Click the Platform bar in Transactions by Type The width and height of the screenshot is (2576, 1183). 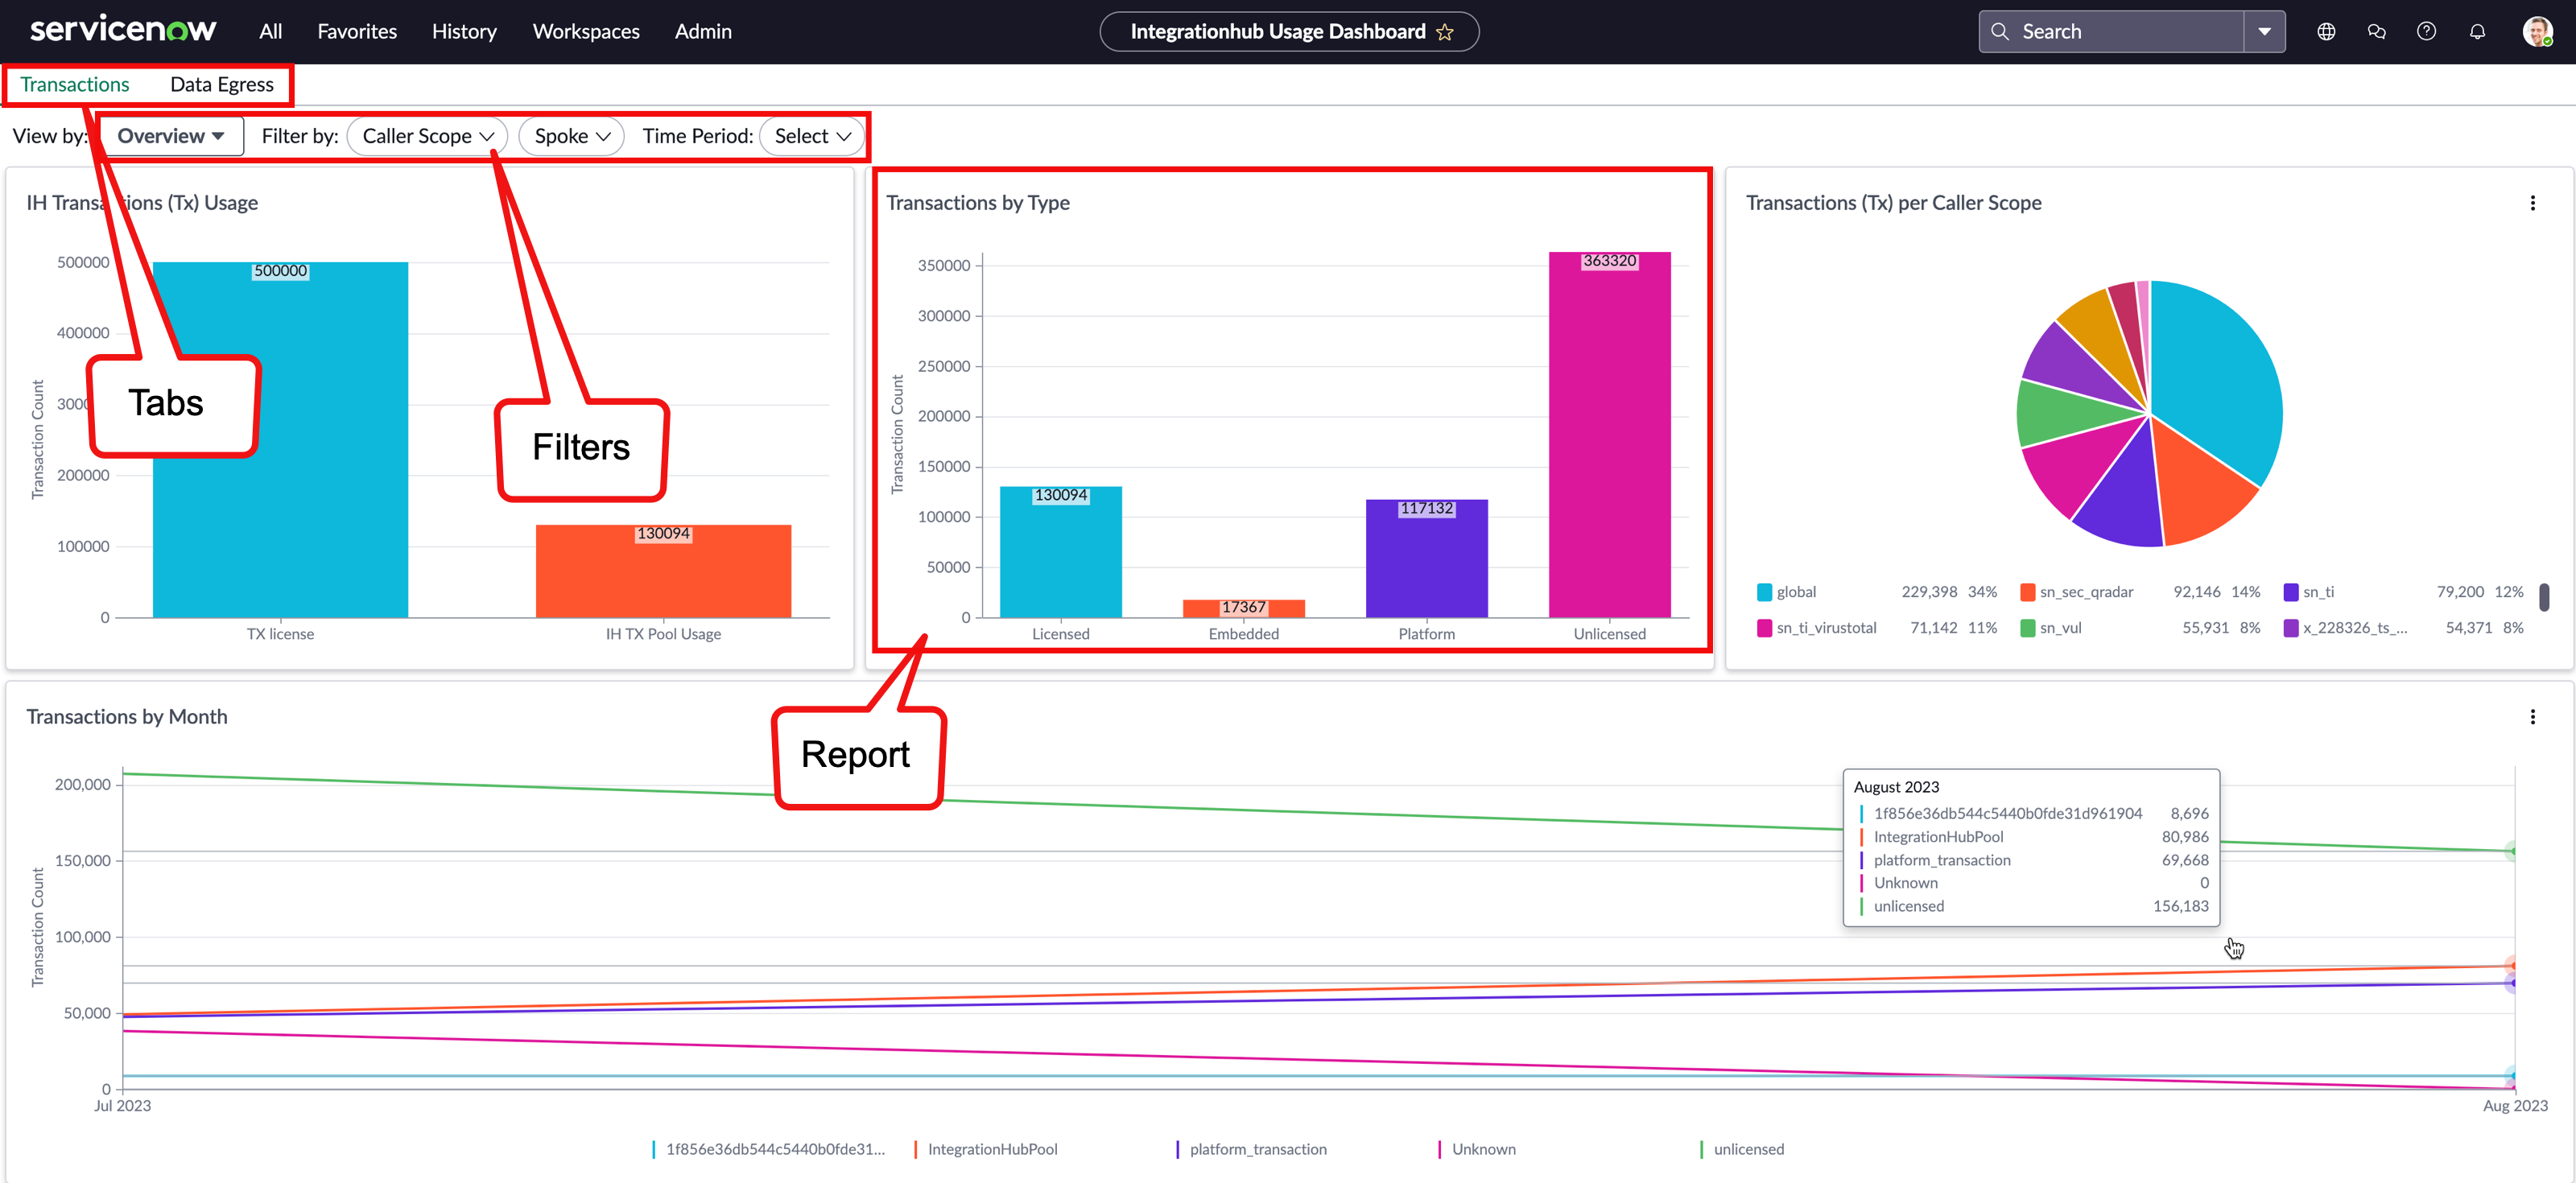(x=1427, y=559)
